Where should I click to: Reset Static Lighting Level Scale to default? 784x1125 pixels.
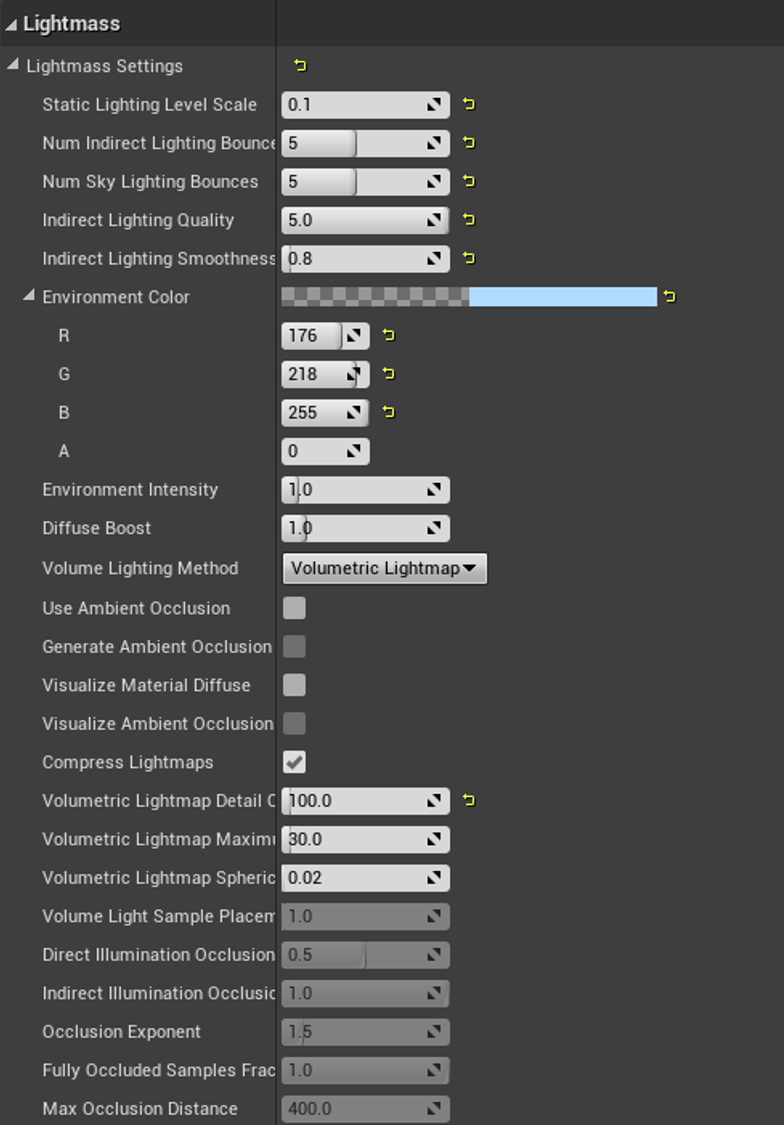click(469, 104)
